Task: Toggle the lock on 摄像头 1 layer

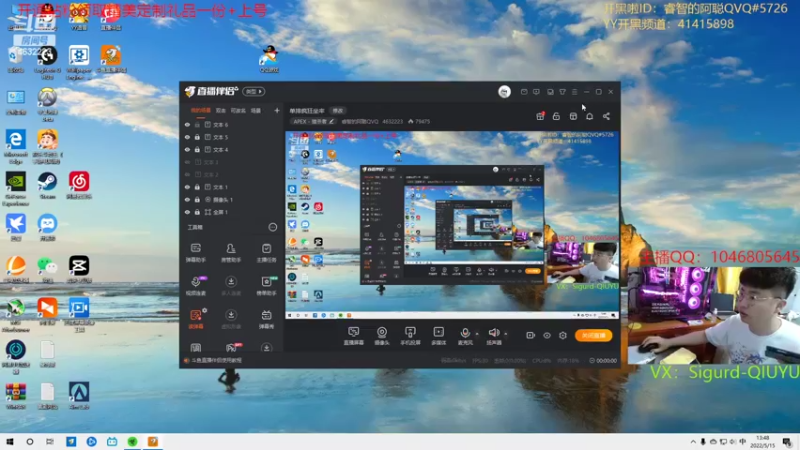Action: click(x=197, y=199)
